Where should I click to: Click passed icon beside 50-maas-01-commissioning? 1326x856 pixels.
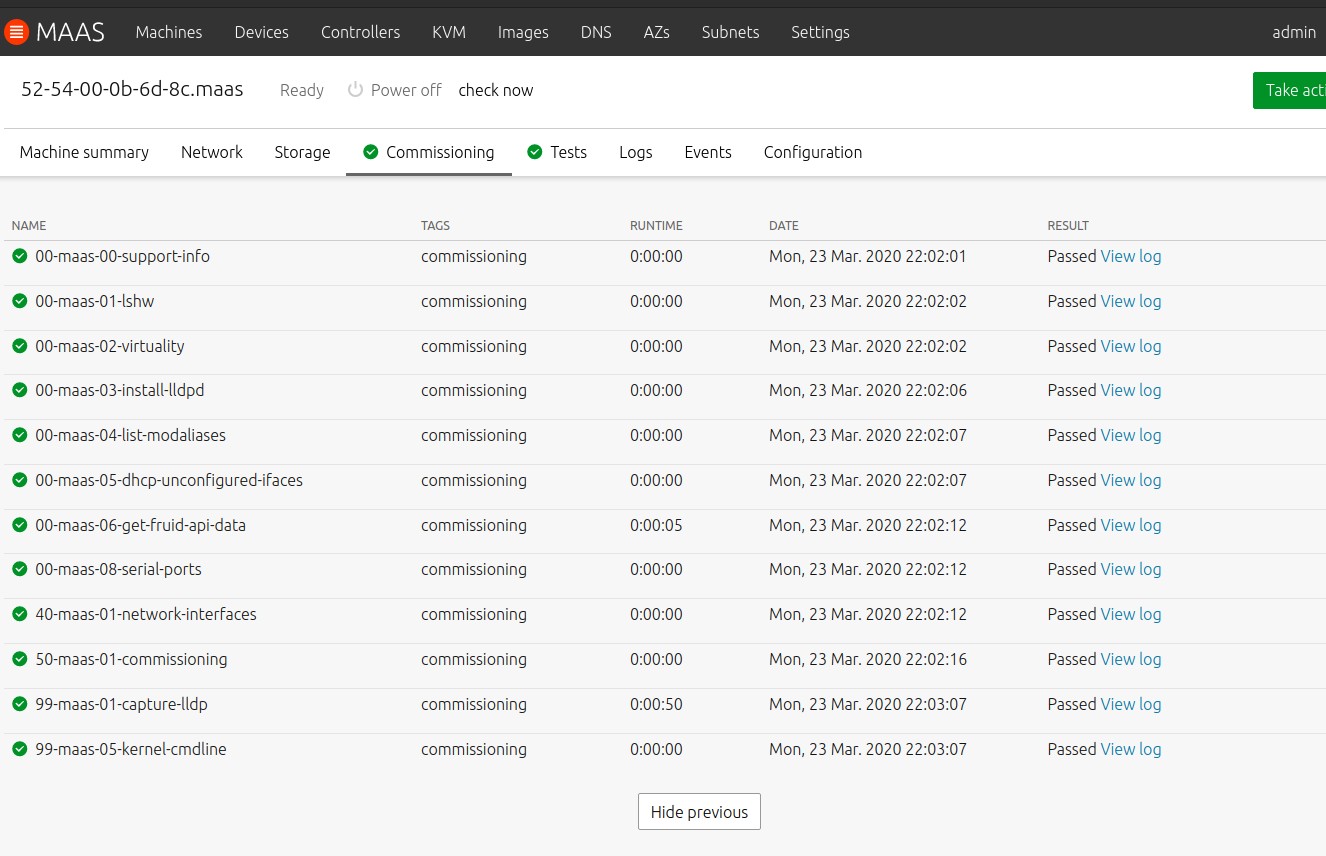20,659
